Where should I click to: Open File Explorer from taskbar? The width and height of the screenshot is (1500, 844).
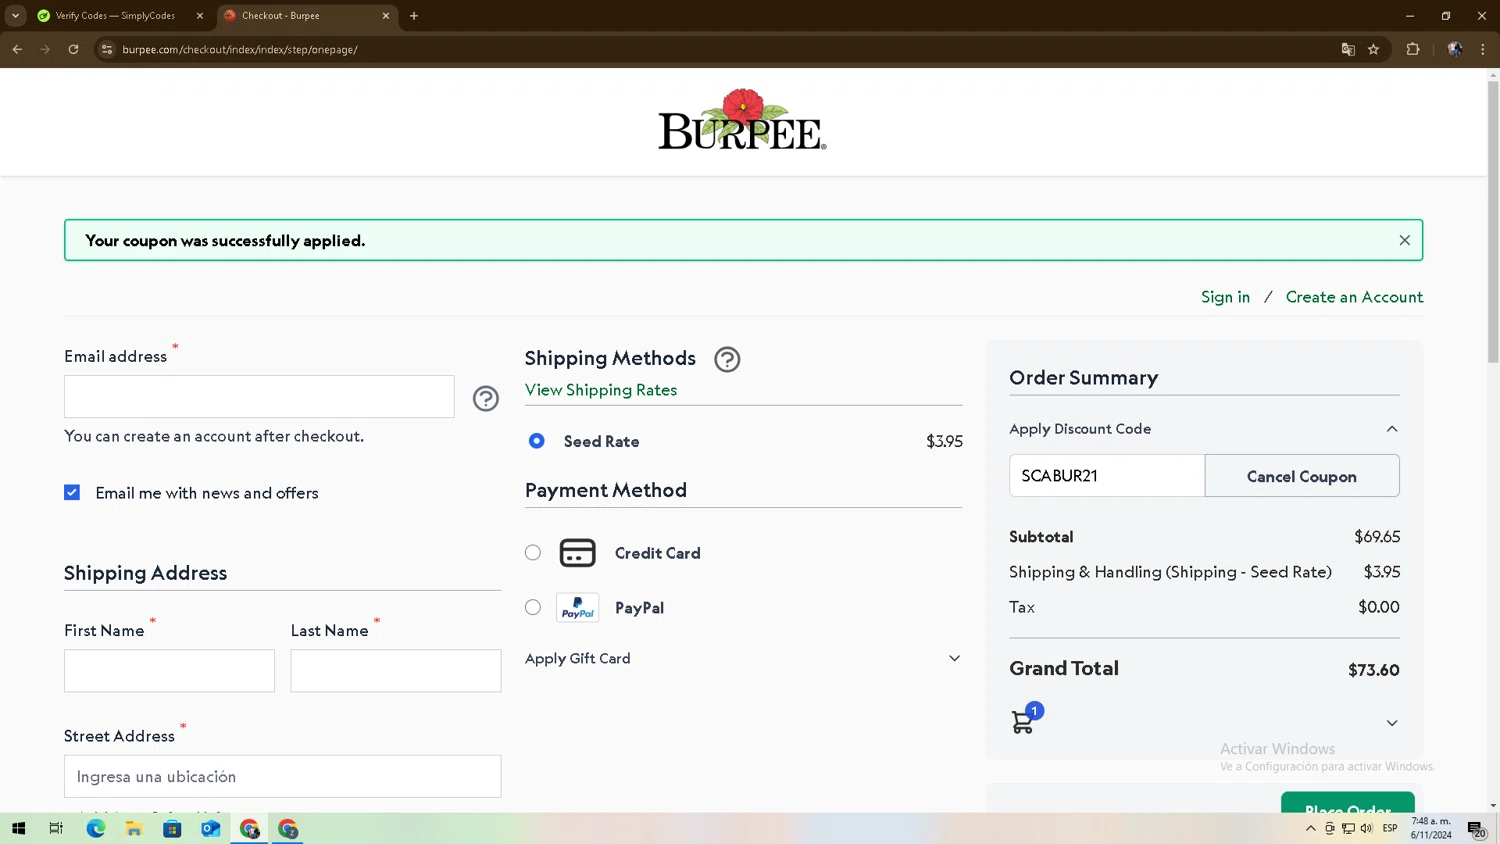[x=133, y=828]
